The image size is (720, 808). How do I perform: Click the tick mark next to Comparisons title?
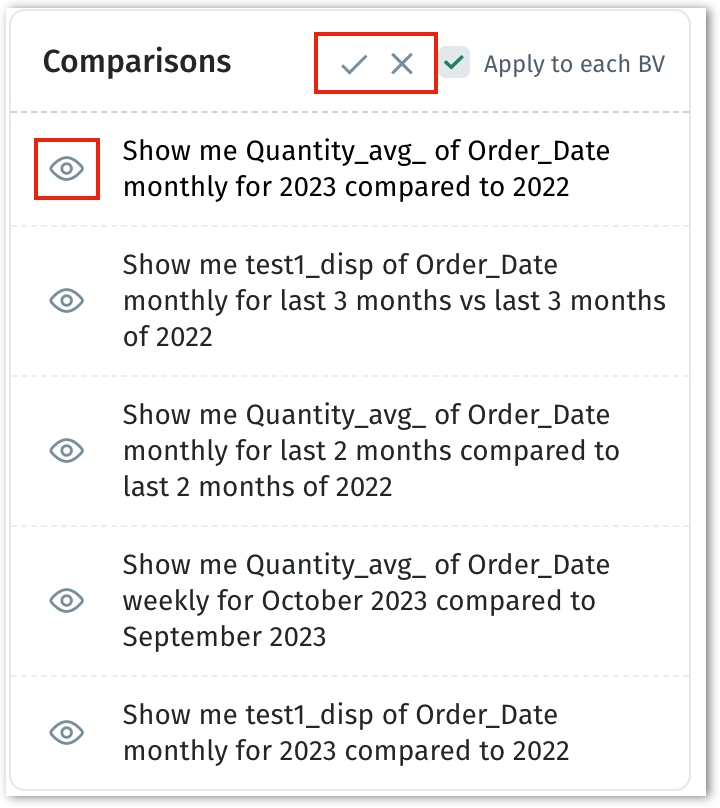353,65
